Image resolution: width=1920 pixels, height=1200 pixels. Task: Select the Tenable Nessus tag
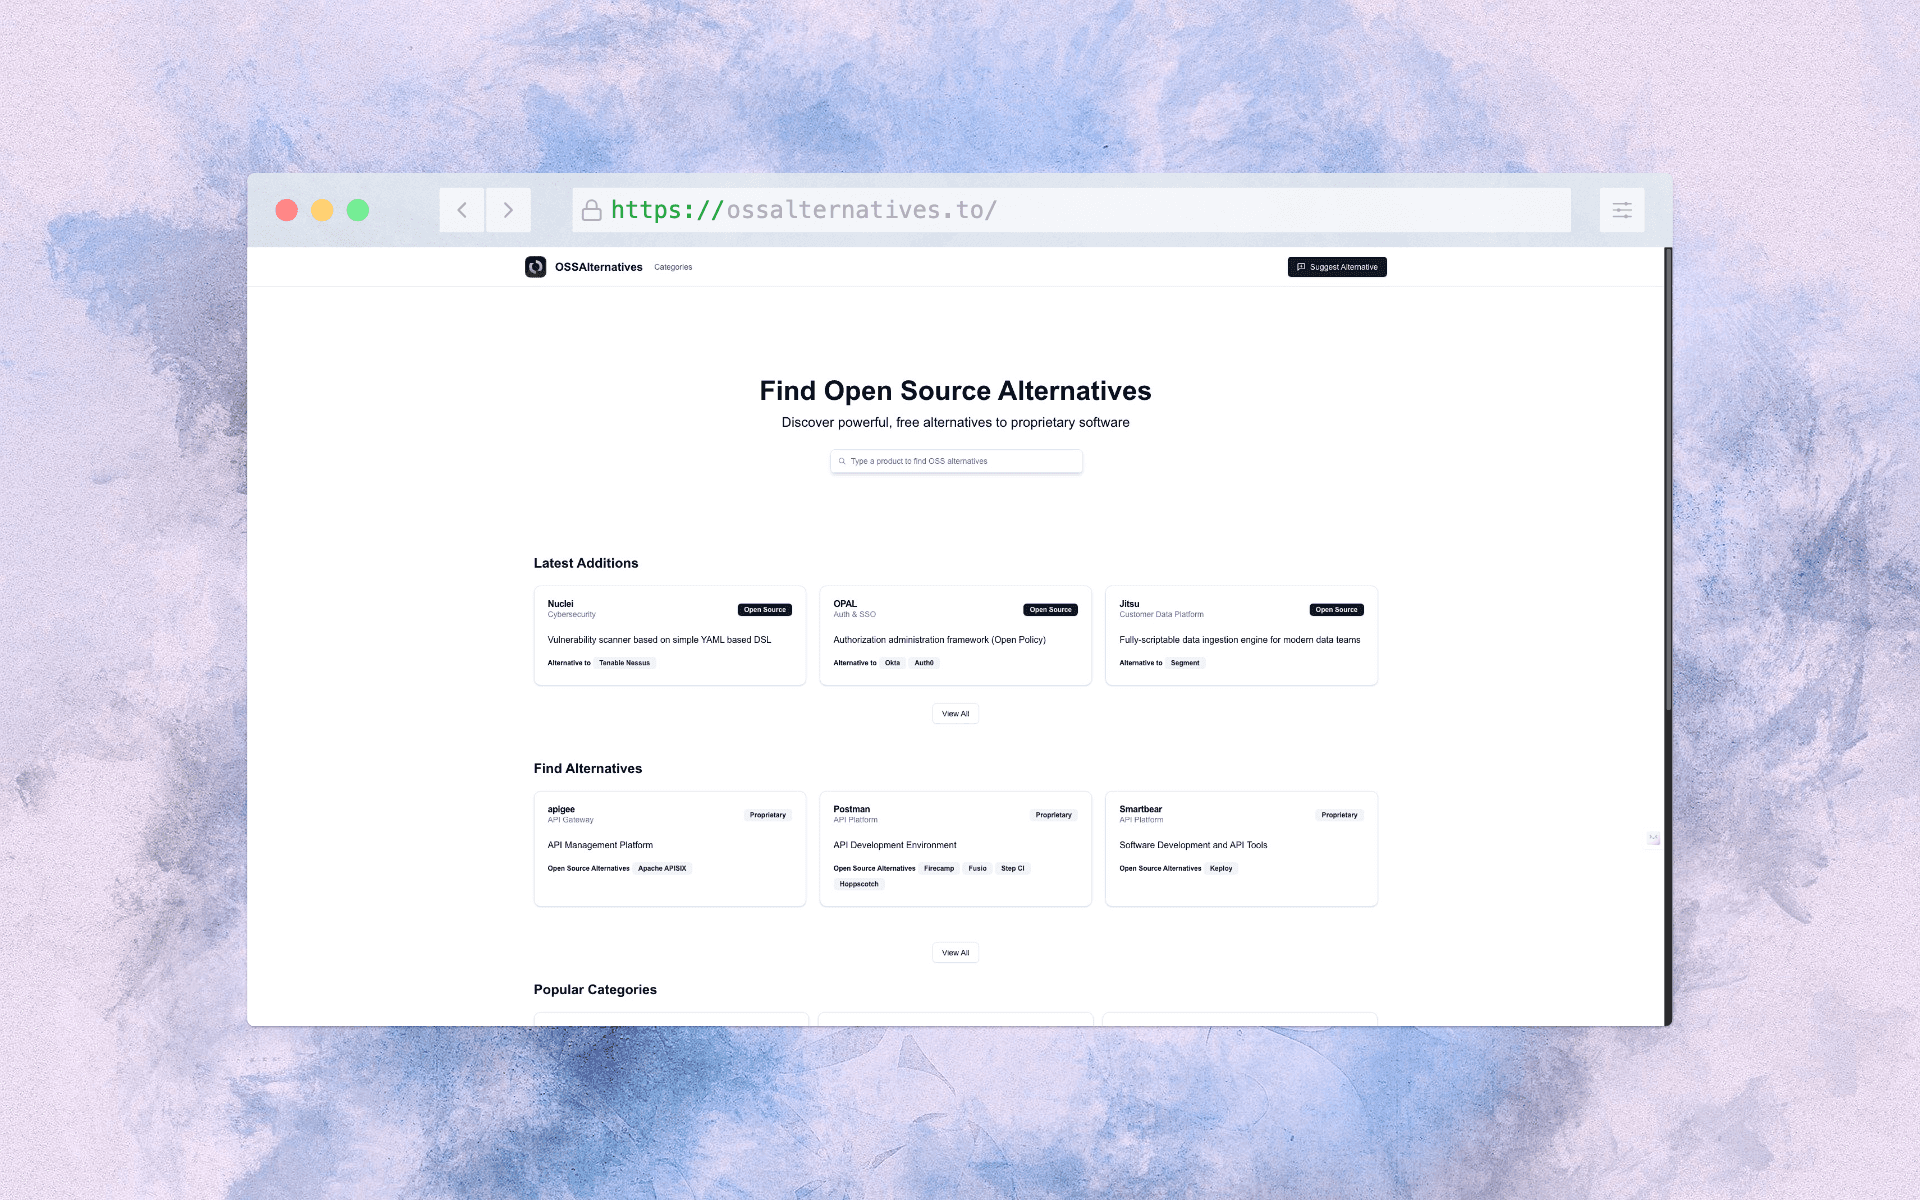pos(624,663)
